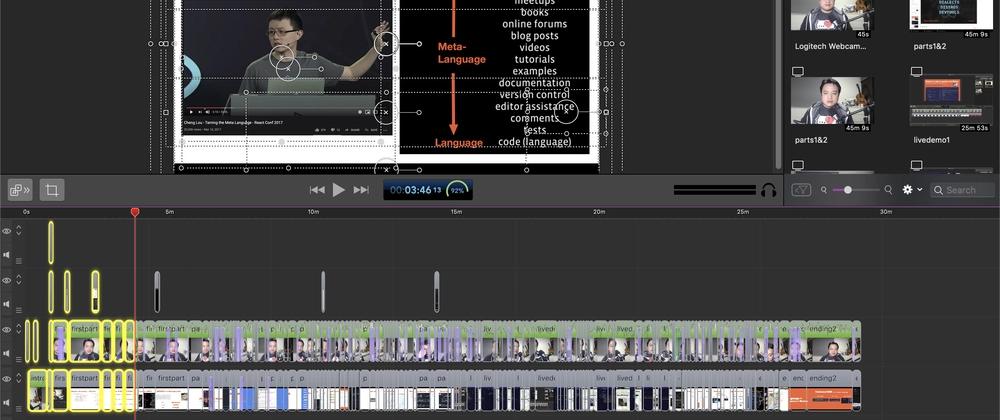Select the gray audio clip near 10m
This screenshot has width=1000, height=420.
click(x=323, y=292)
